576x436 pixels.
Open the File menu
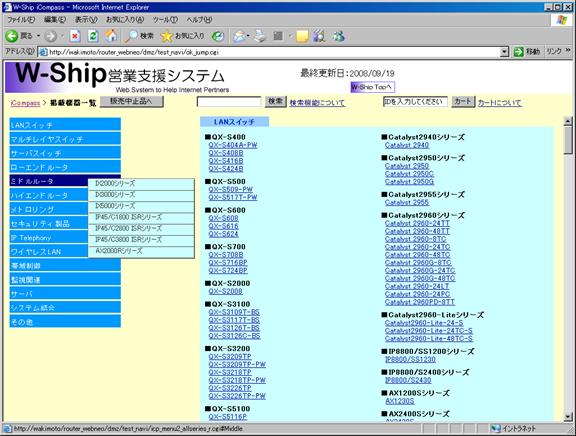[21, 20]
